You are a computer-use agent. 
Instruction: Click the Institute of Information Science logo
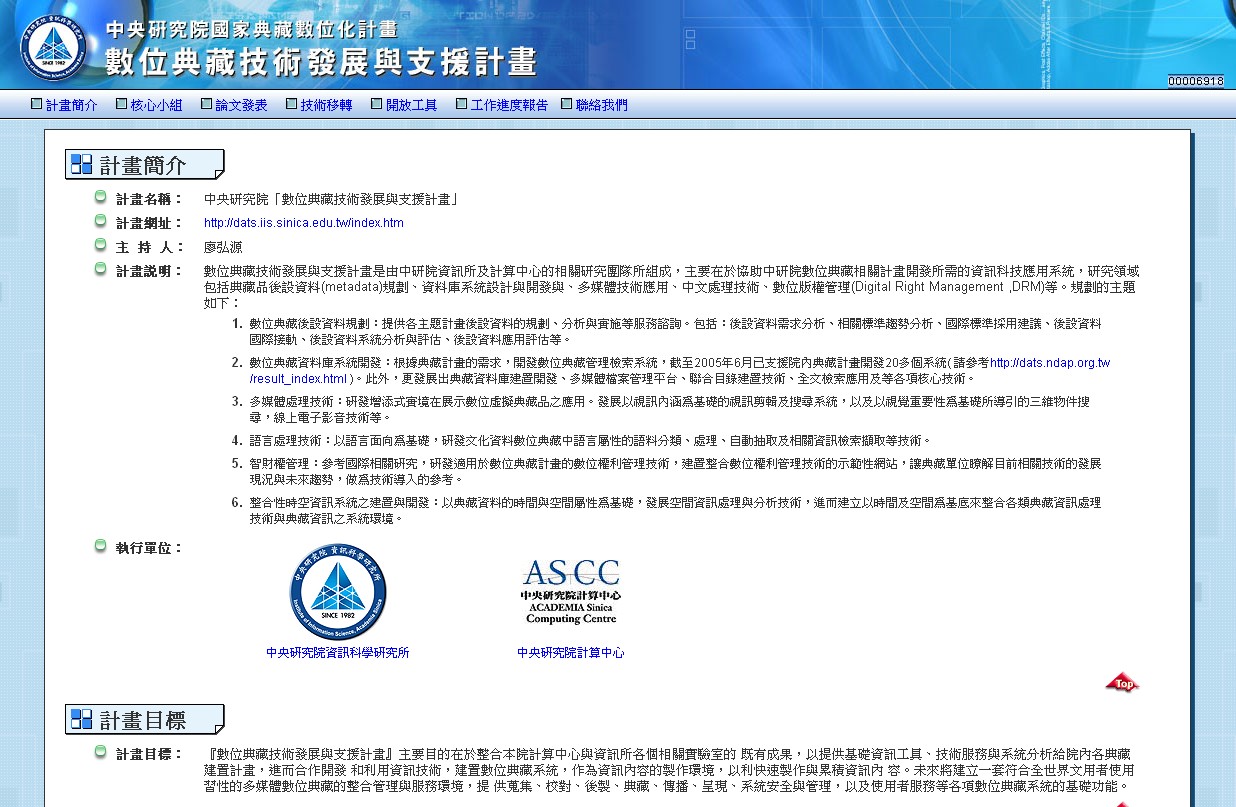click(x=337, y=592)
